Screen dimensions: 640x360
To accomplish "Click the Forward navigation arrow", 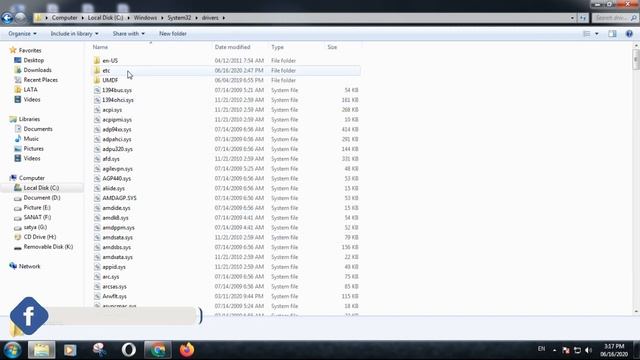I will [20, 18].
